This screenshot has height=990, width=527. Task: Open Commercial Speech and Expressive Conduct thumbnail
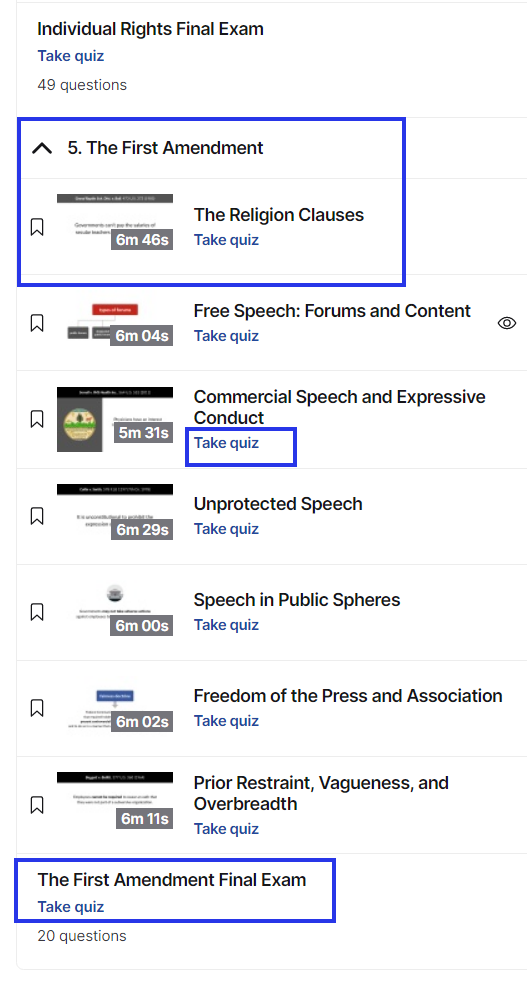coord(115,419)
